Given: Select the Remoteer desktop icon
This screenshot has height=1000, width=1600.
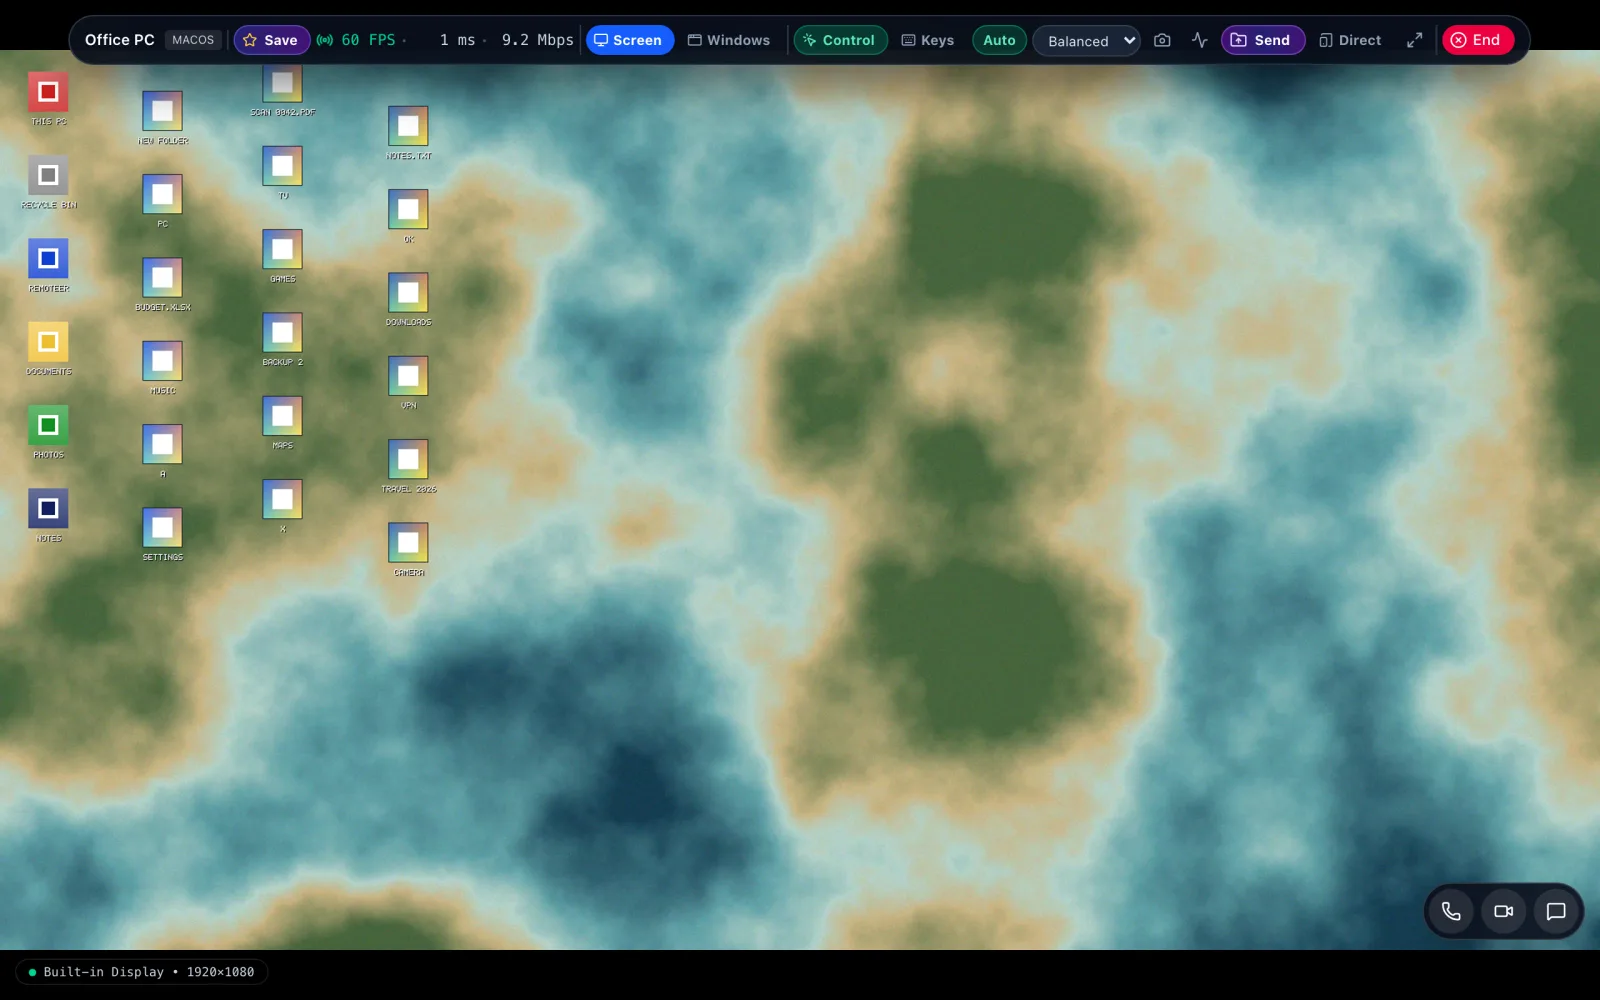Looking at the screenshot, I should coord(48,265).
